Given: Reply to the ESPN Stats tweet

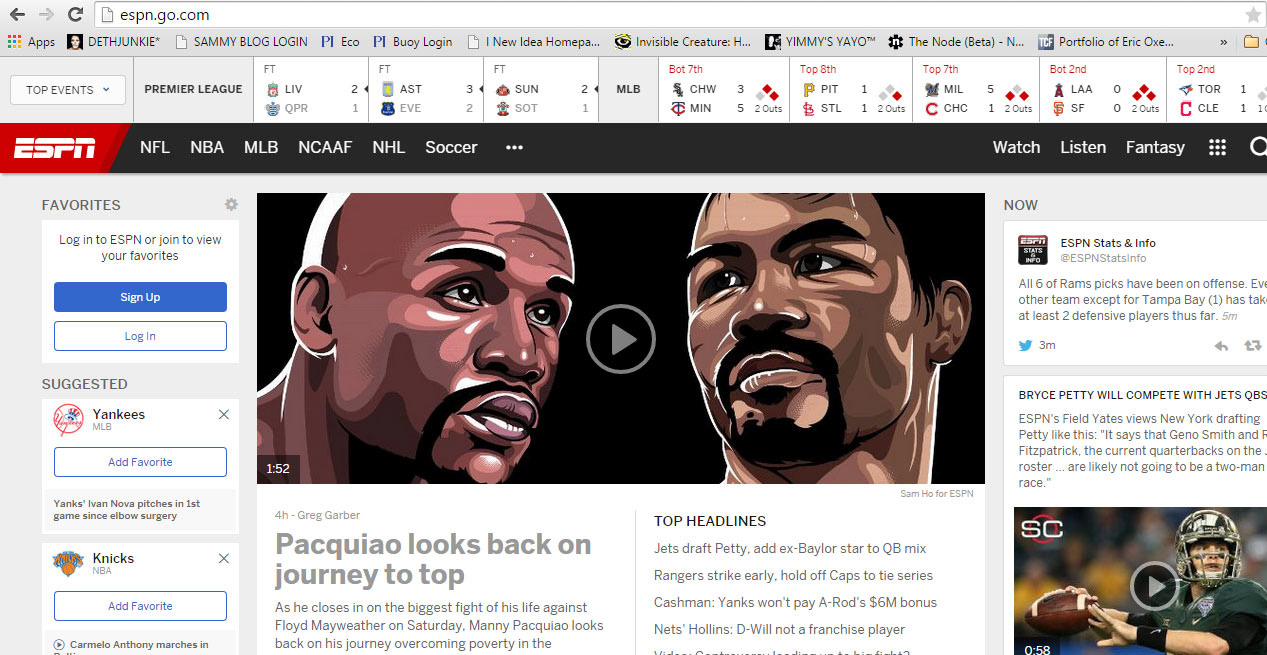Looking at the screenshot, I should pyautogui.click(x=1221, y=346).
